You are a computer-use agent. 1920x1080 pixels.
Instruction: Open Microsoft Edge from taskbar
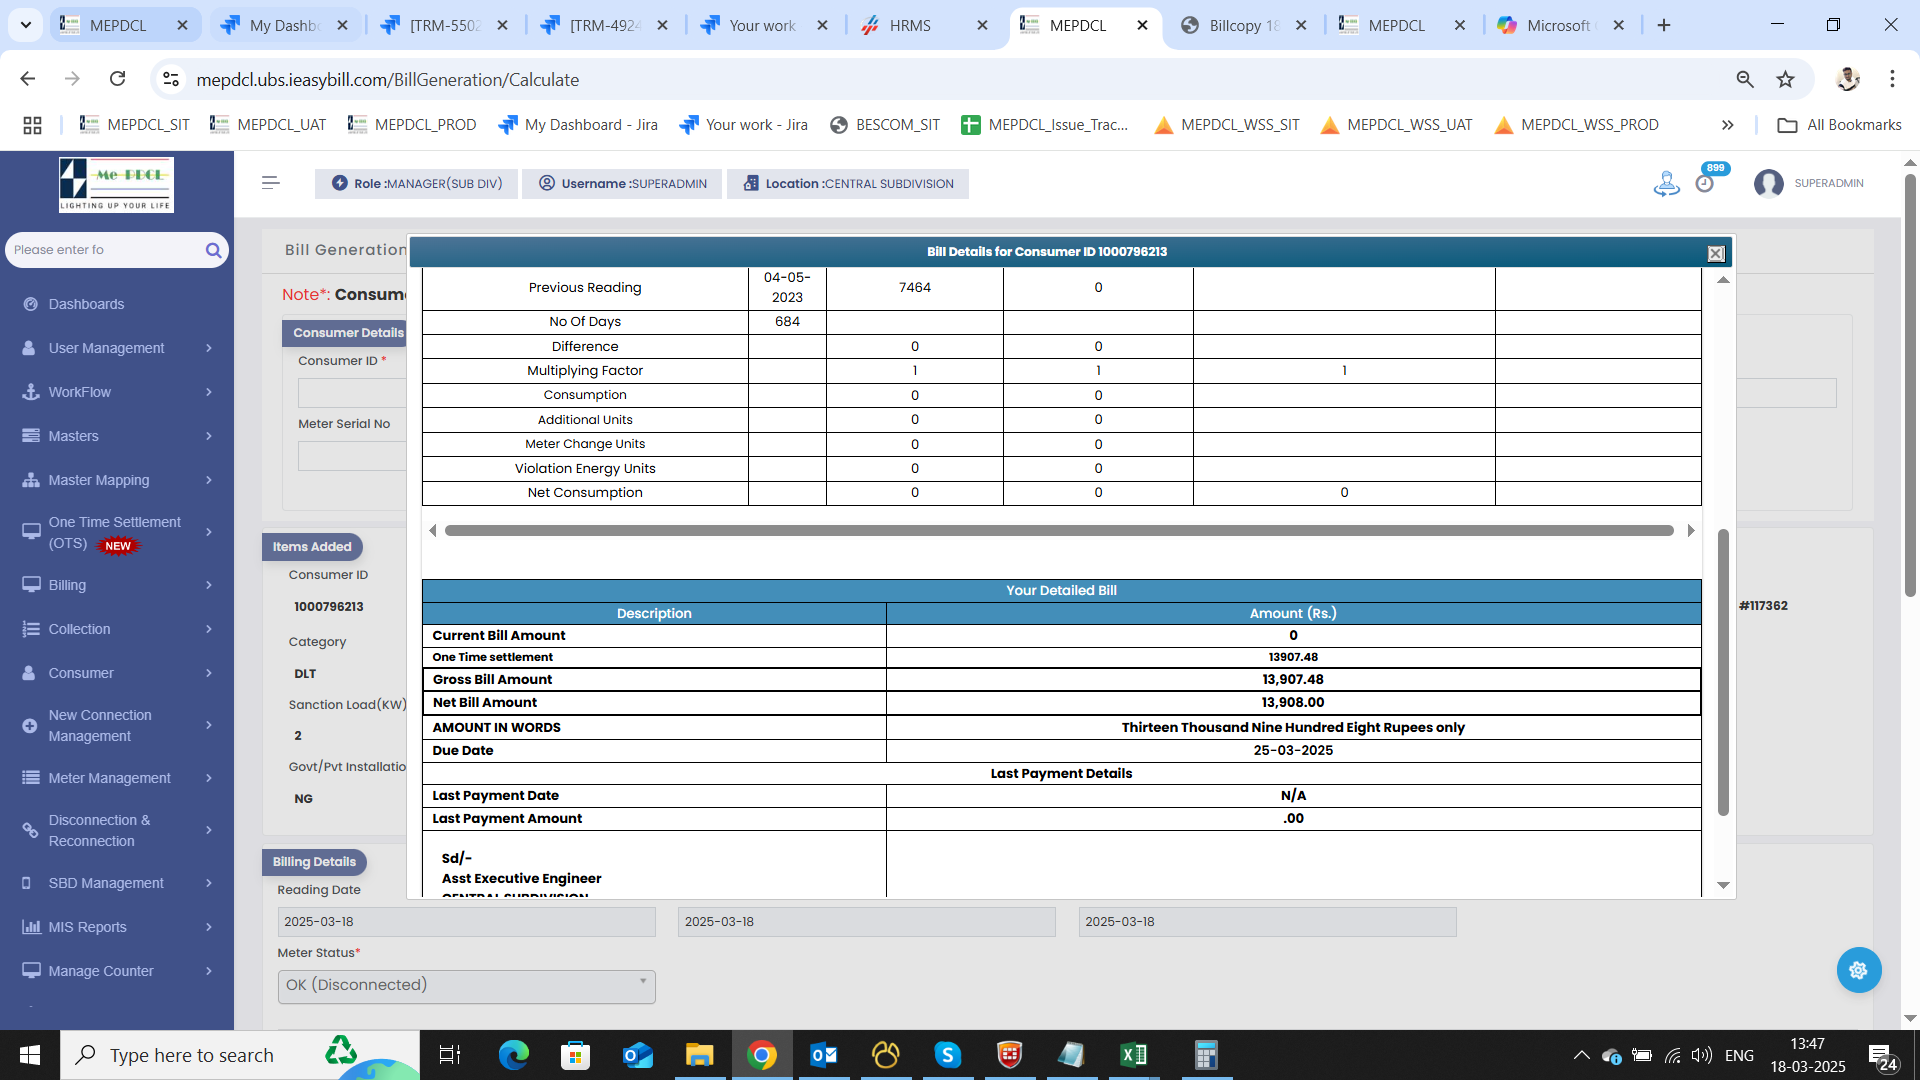point(514,1055)
